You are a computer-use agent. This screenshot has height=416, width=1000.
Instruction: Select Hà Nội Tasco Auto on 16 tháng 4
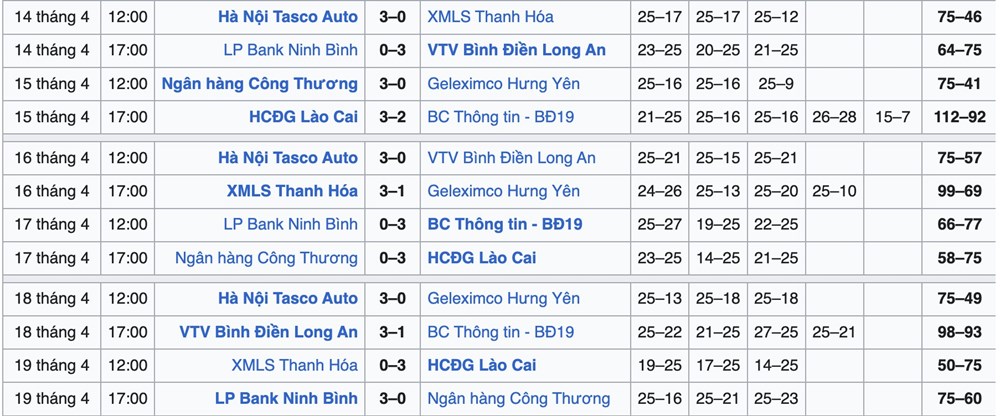287,158
